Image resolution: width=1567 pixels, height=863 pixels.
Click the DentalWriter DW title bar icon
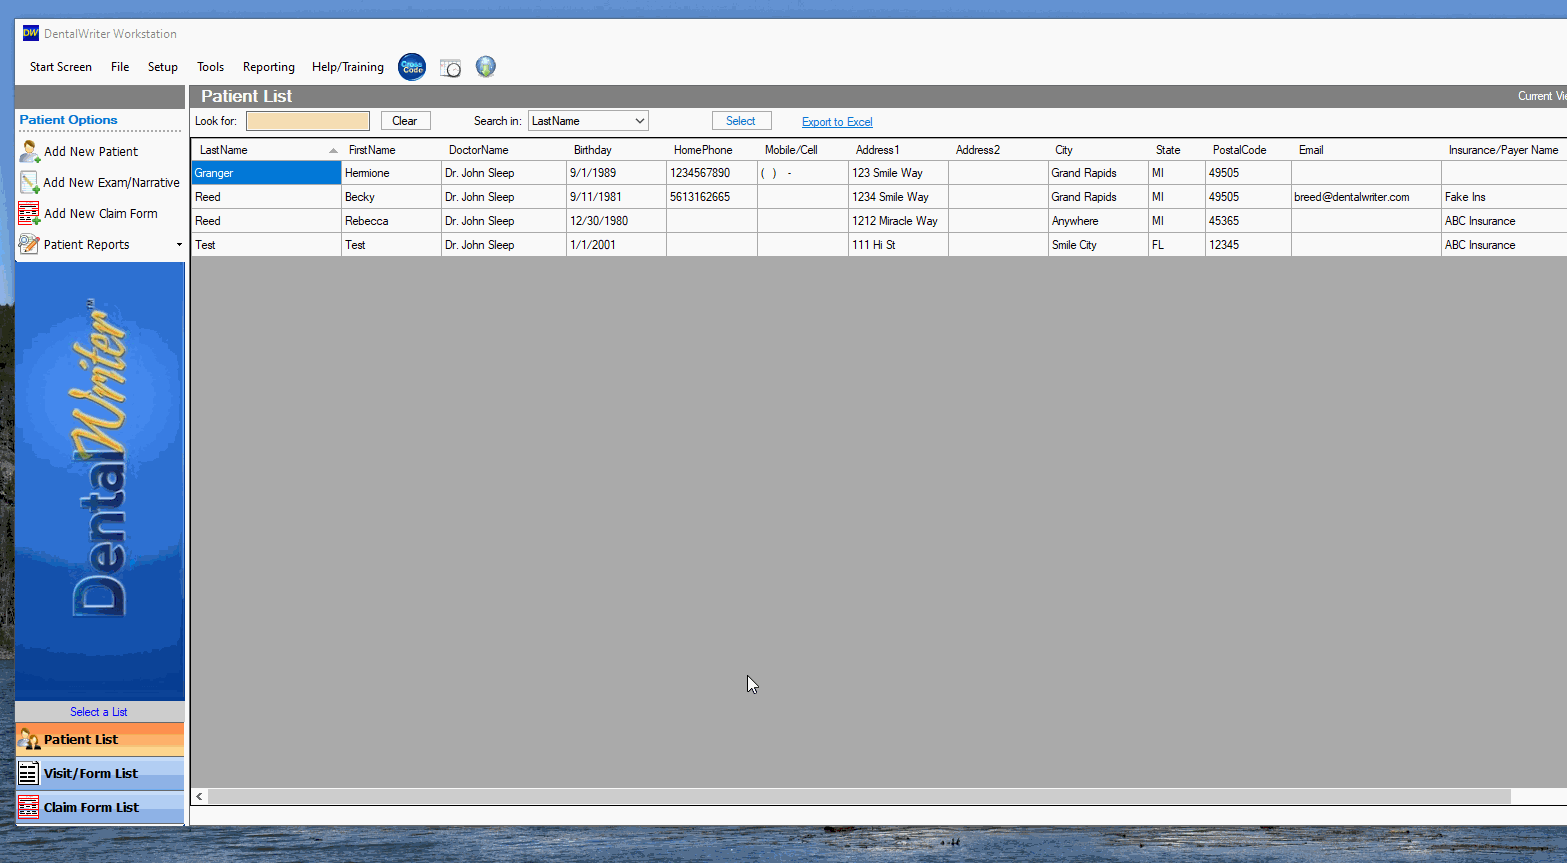point(31,33)
